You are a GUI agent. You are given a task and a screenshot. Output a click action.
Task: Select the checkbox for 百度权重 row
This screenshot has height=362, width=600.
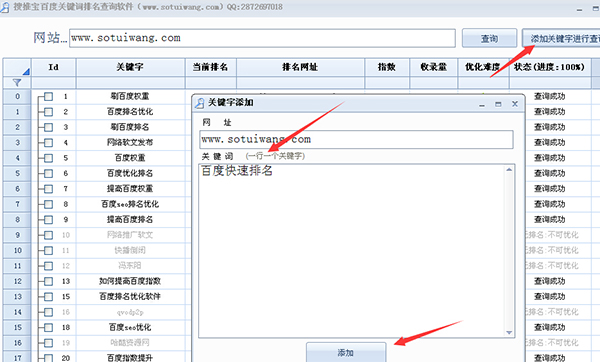(x=49, y=158)
